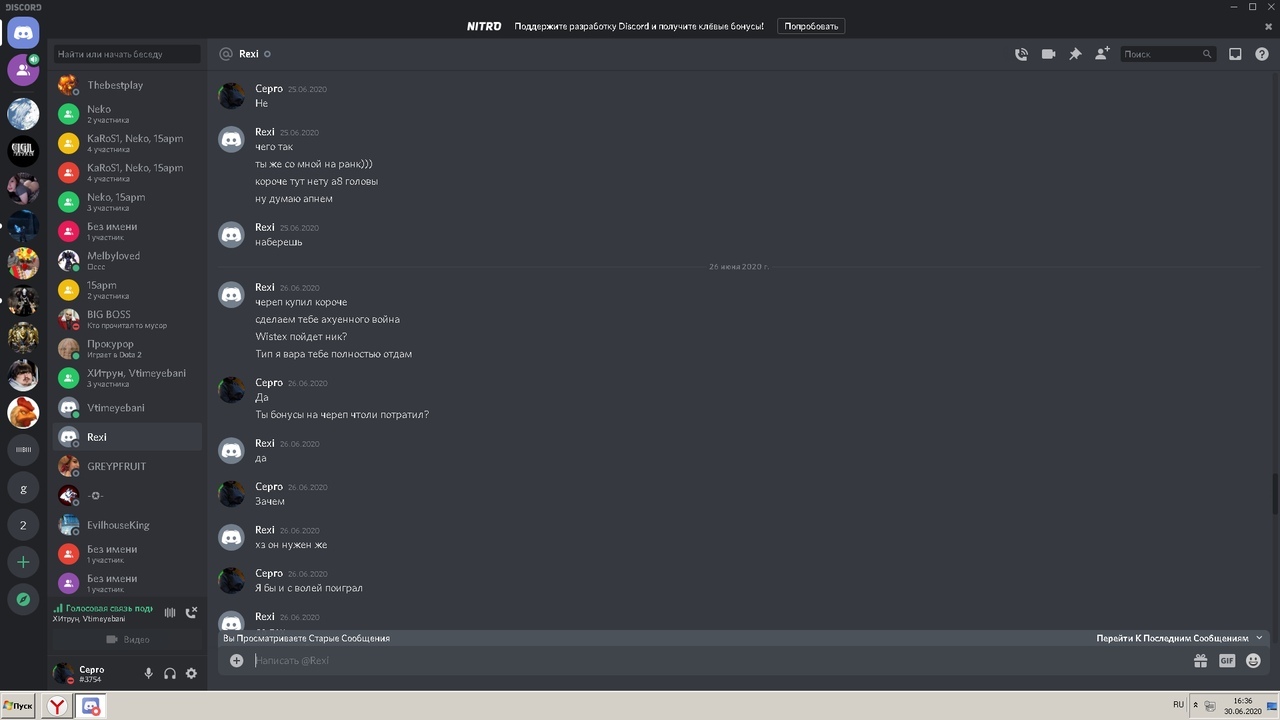Image resolution: width=1280 pixels, height=720 pixels.
Task: Start a video call with Rexi
Action: click(1048, 54)
